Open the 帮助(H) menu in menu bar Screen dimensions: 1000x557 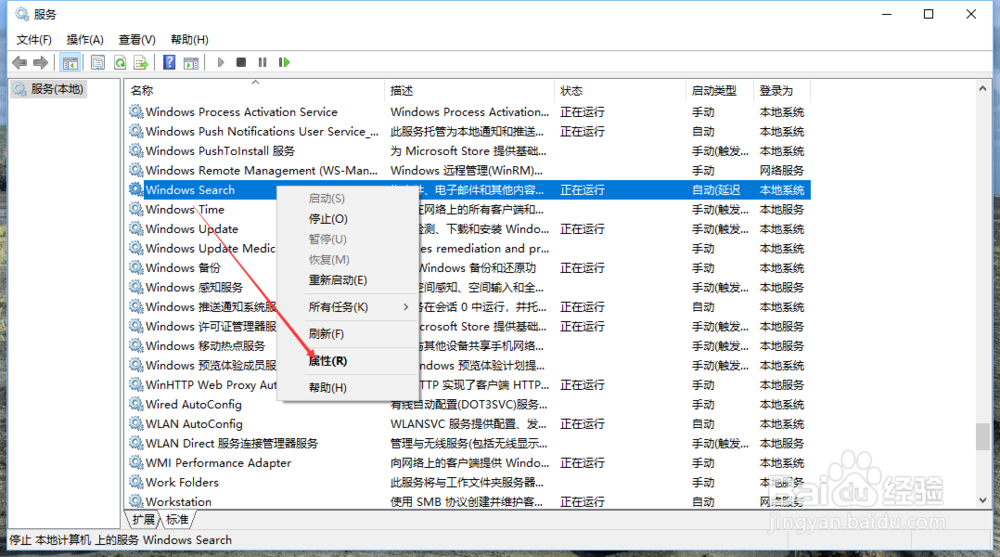(x=189, y=40)
